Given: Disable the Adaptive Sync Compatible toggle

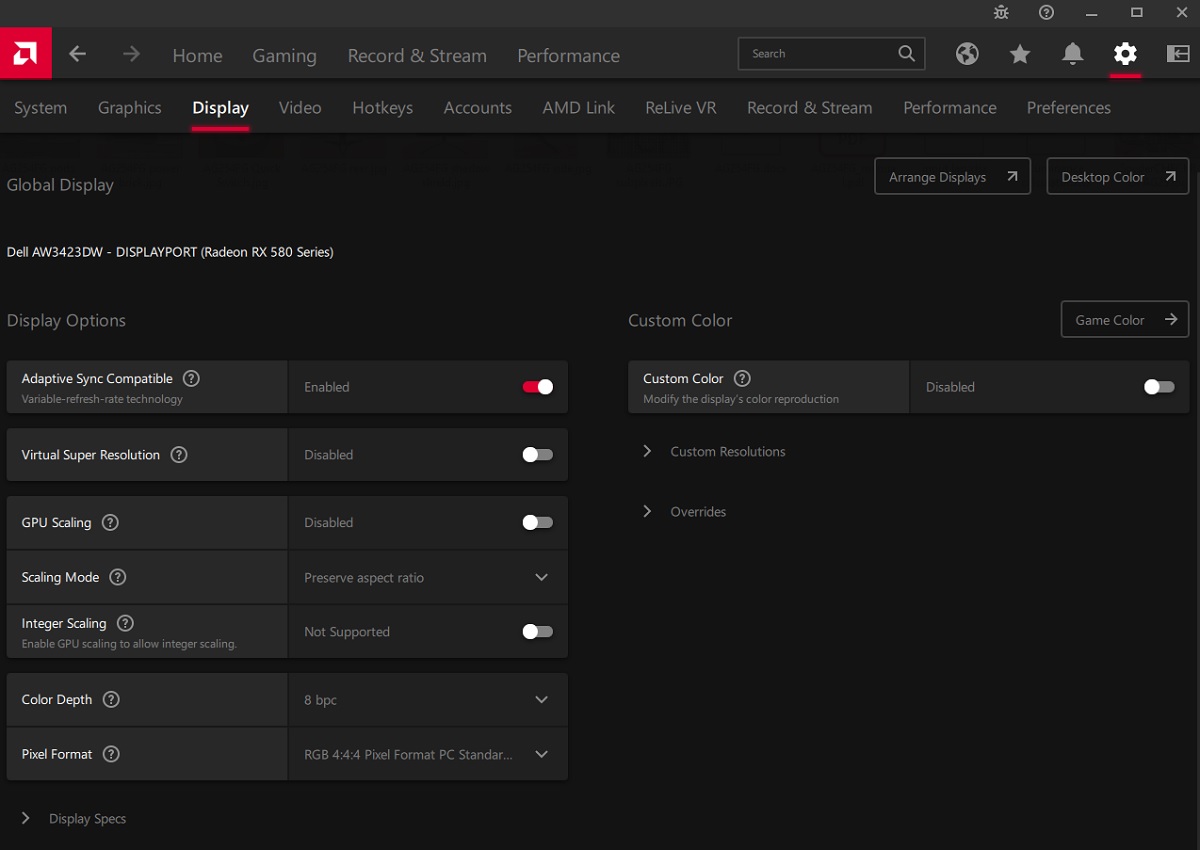Looking at the screenshot, I should point(537,387).
